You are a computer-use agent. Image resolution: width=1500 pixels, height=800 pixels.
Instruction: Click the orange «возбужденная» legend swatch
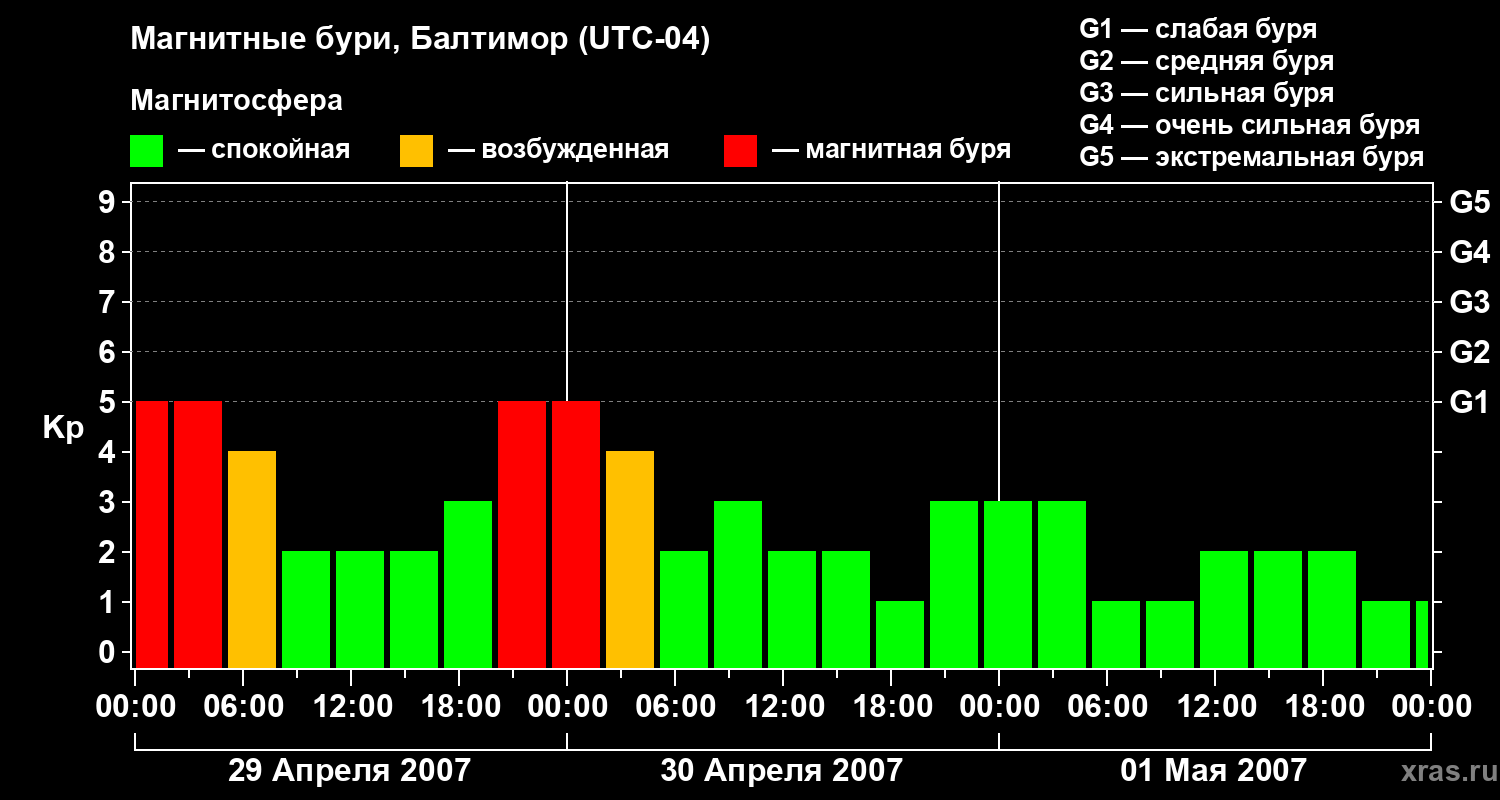pos(416,151)
